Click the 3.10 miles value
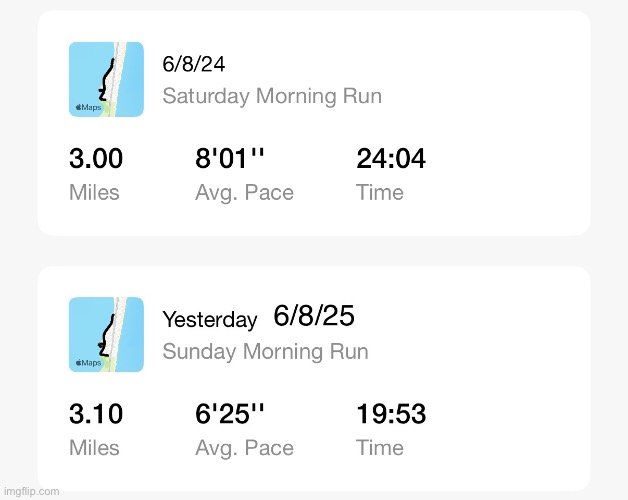 click(x=96, y=413)
